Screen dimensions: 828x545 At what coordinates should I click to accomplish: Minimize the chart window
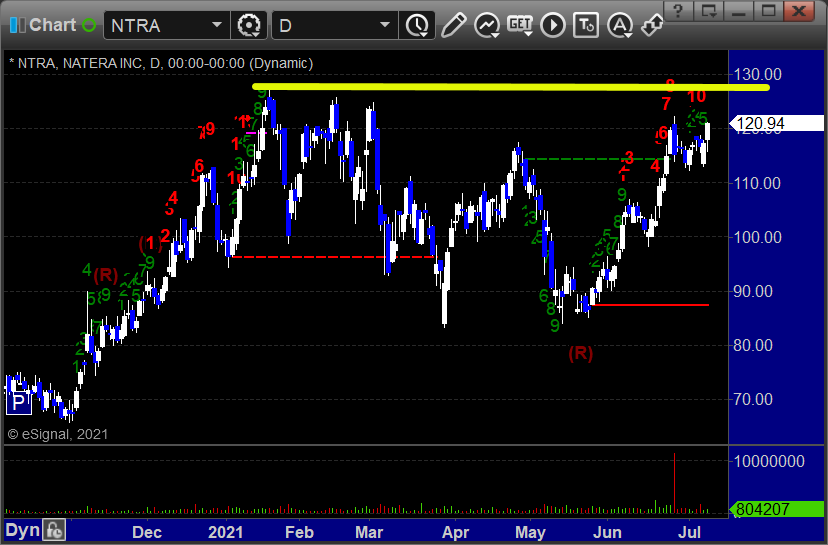tap(738, 11)
